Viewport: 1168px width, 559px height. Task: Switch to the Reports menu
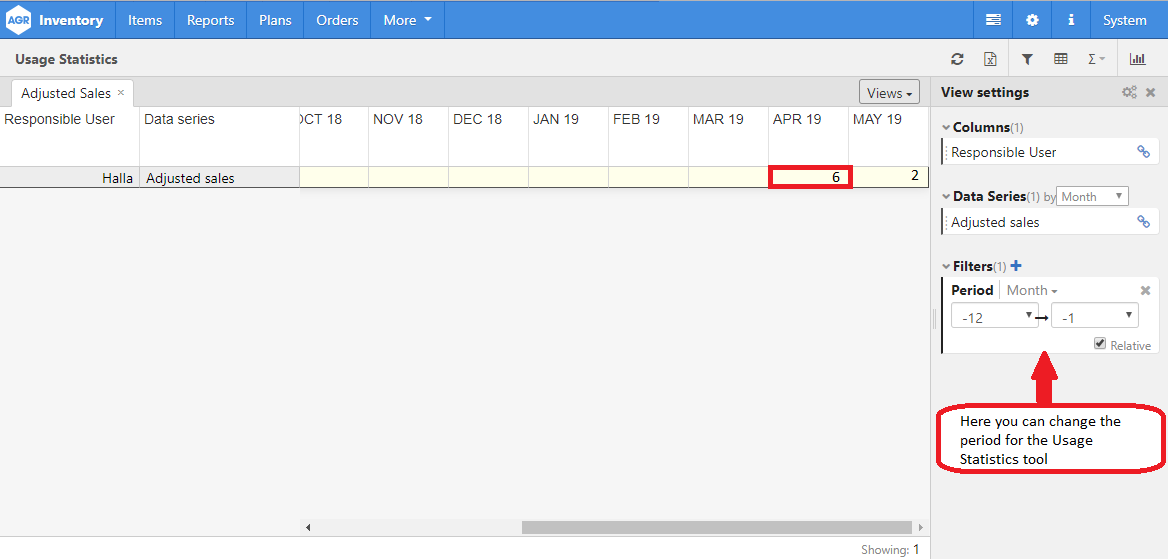[x=210, y=20]
